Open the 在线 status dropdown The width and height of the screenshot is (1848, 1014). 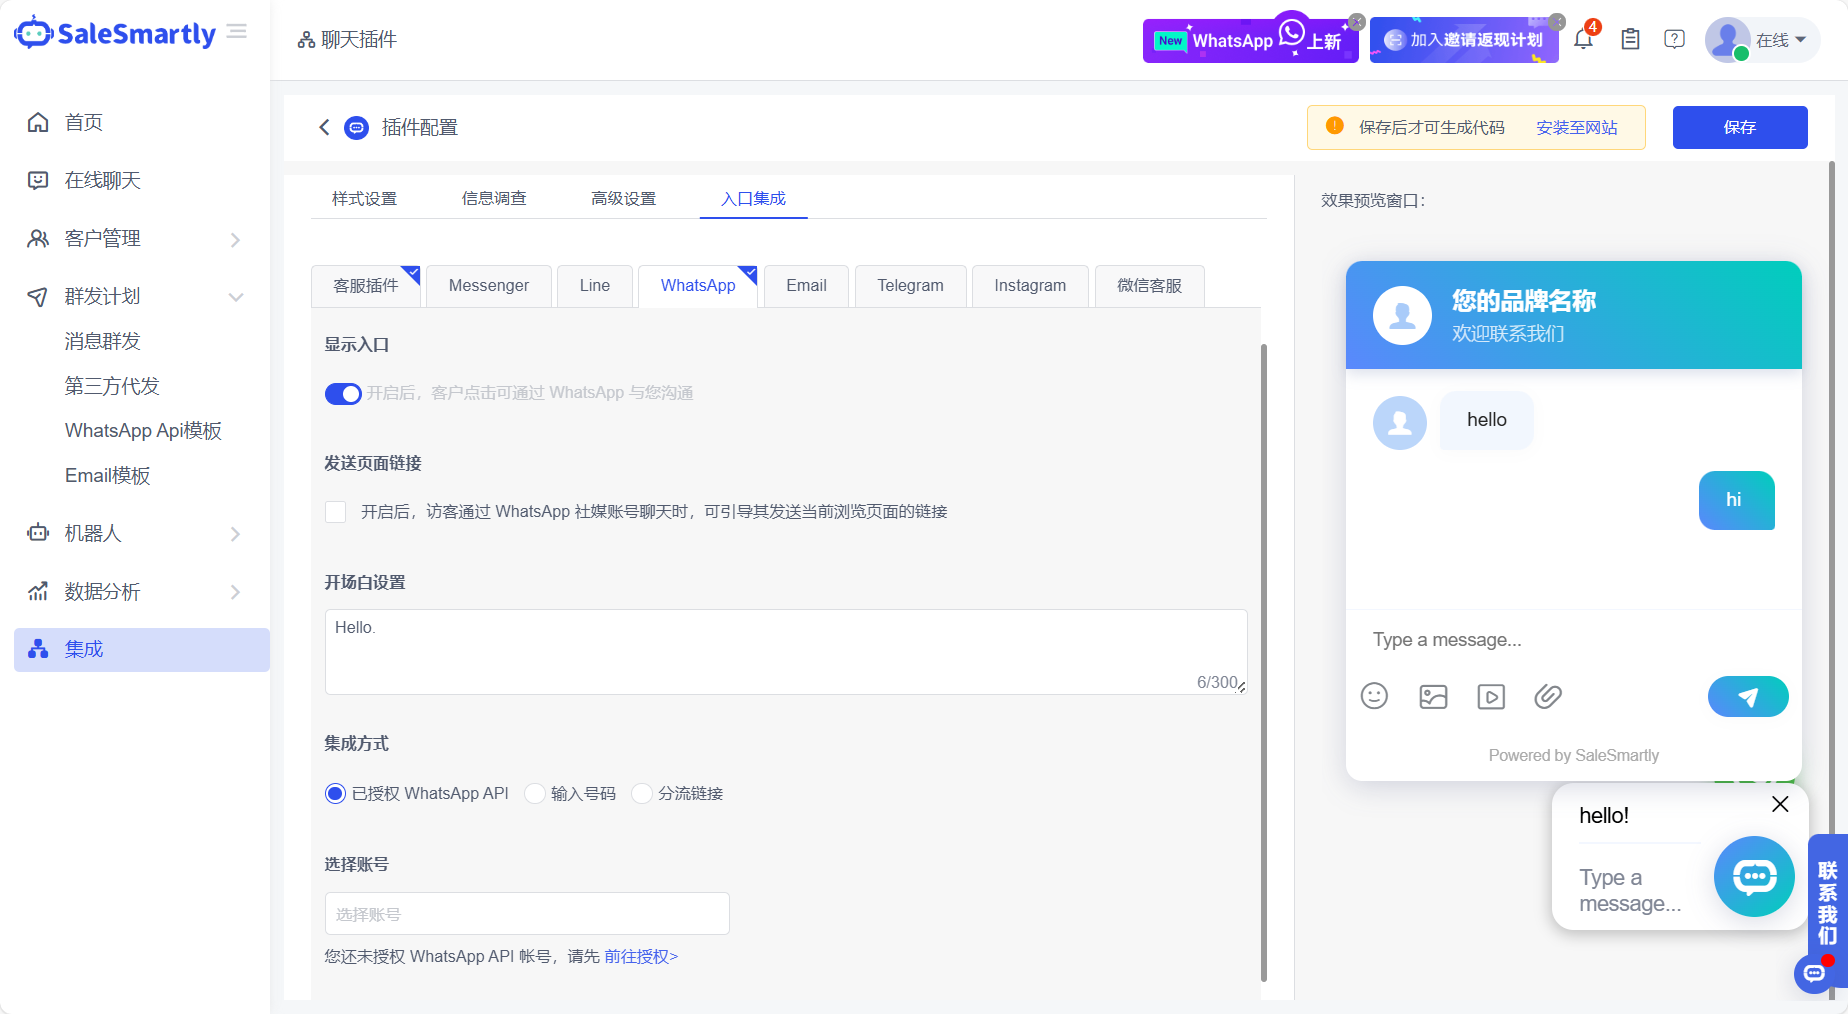pyautogui.click(x=1779, y=40)
